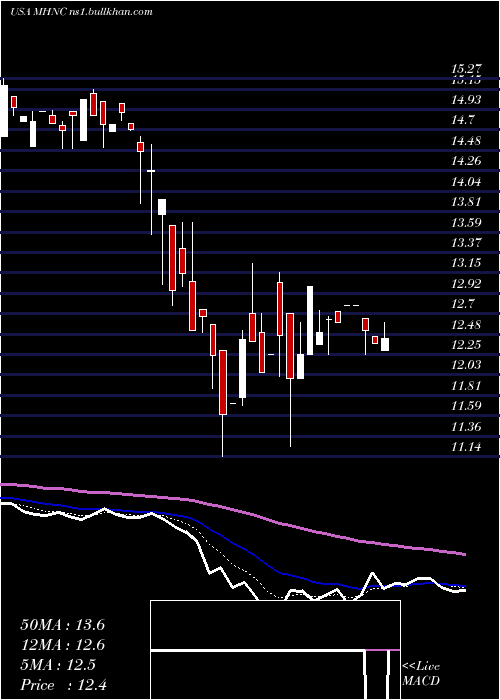
Task: Click the 14.7 price axis label
Action: click(x=462, y=120)
